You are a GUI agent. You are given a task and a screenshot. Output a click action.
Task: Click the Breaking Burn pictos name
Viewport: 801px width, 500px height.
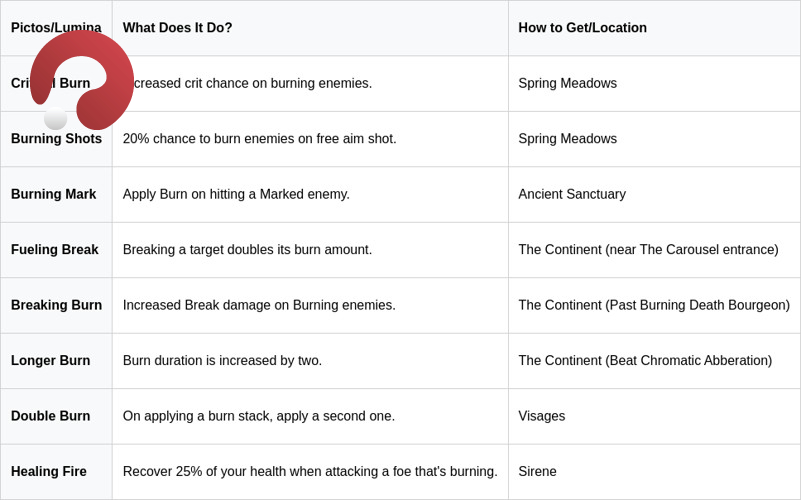click(x=56, y=305)
